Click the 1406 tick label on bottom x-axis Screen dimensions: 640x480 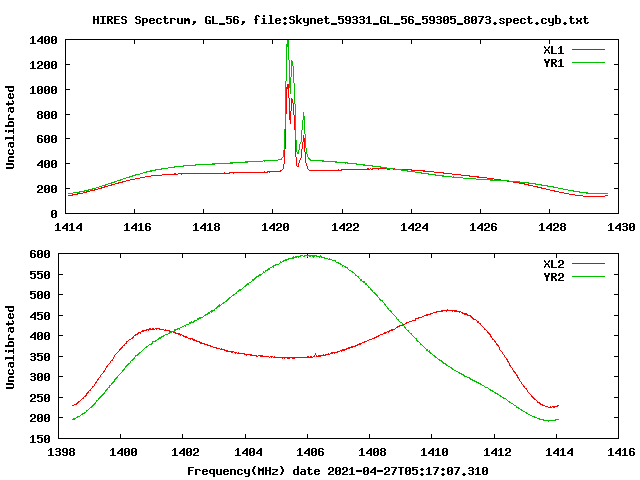(x=310, y=452)
